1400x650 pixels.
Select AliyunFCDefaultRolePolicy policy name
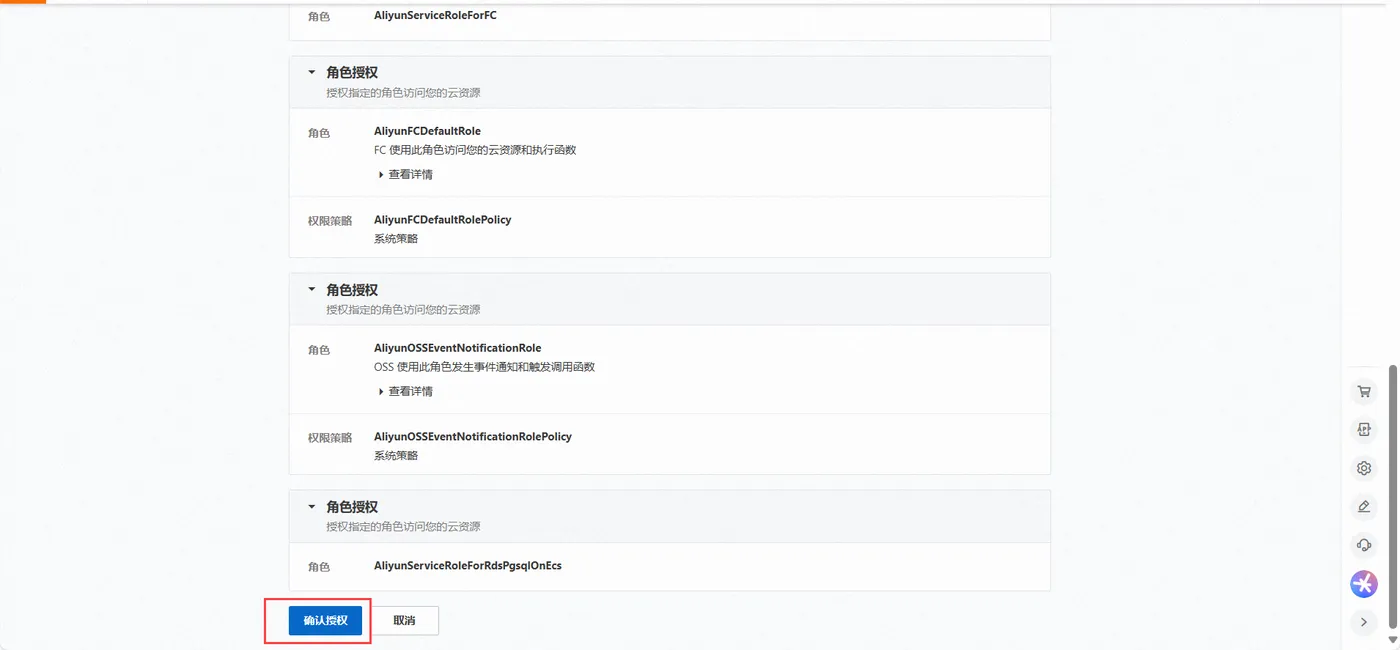click(442, 219)
